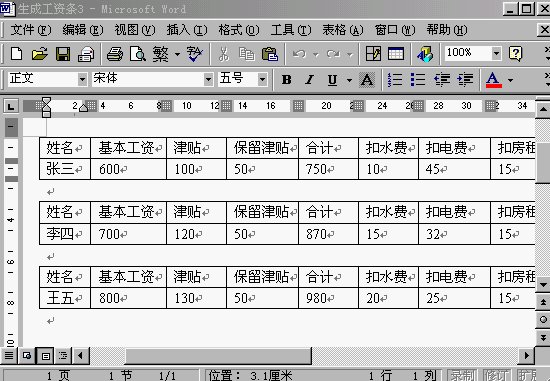
Task: Click previous page browse button
Action: coord(543,302)
